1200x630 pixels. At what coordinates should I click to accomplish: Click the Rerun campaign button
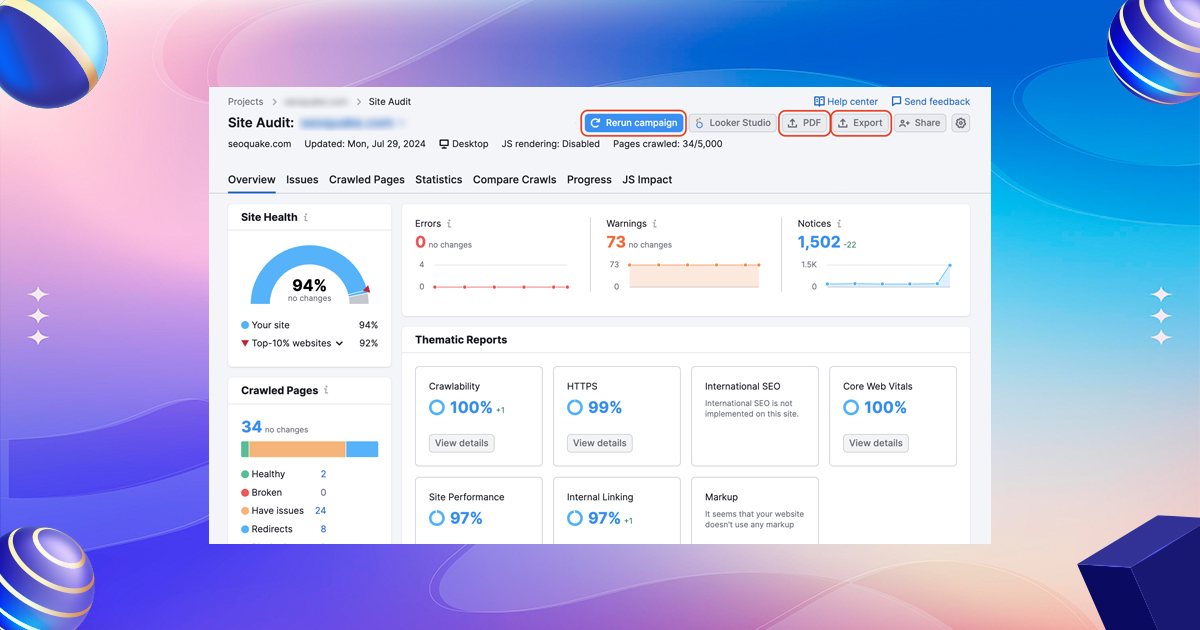pos(633,122)
